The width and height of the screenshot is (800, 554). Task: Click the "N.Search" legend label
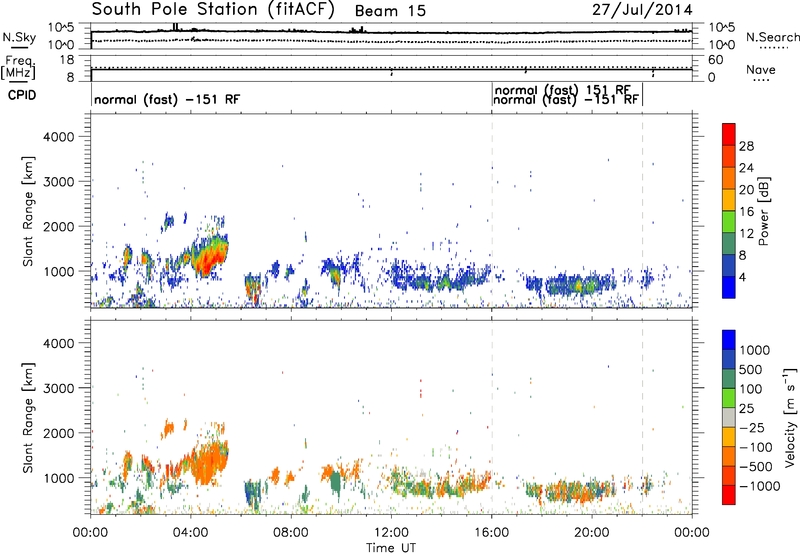click(772, 37)
